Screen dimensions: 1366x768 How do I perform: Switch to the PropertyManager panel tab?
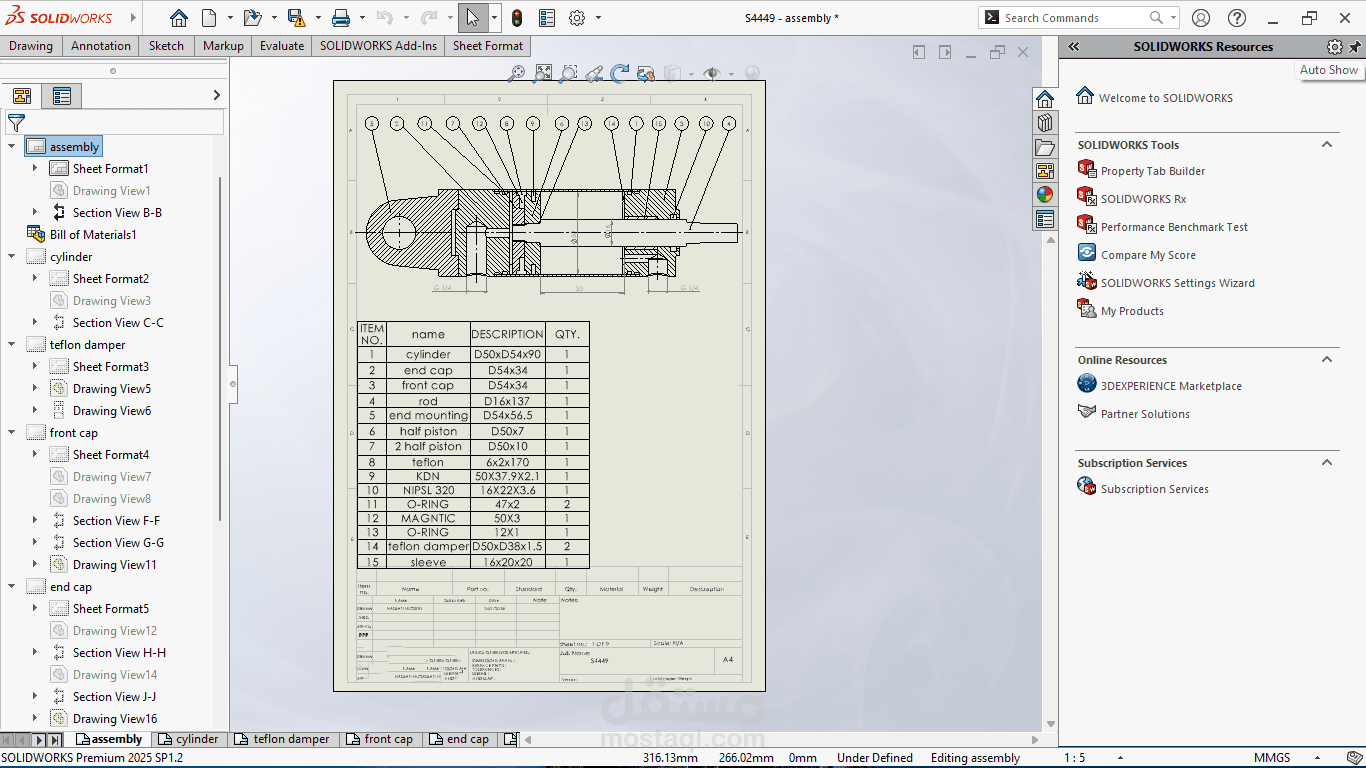pyautogui.click(x=62, y=96)
